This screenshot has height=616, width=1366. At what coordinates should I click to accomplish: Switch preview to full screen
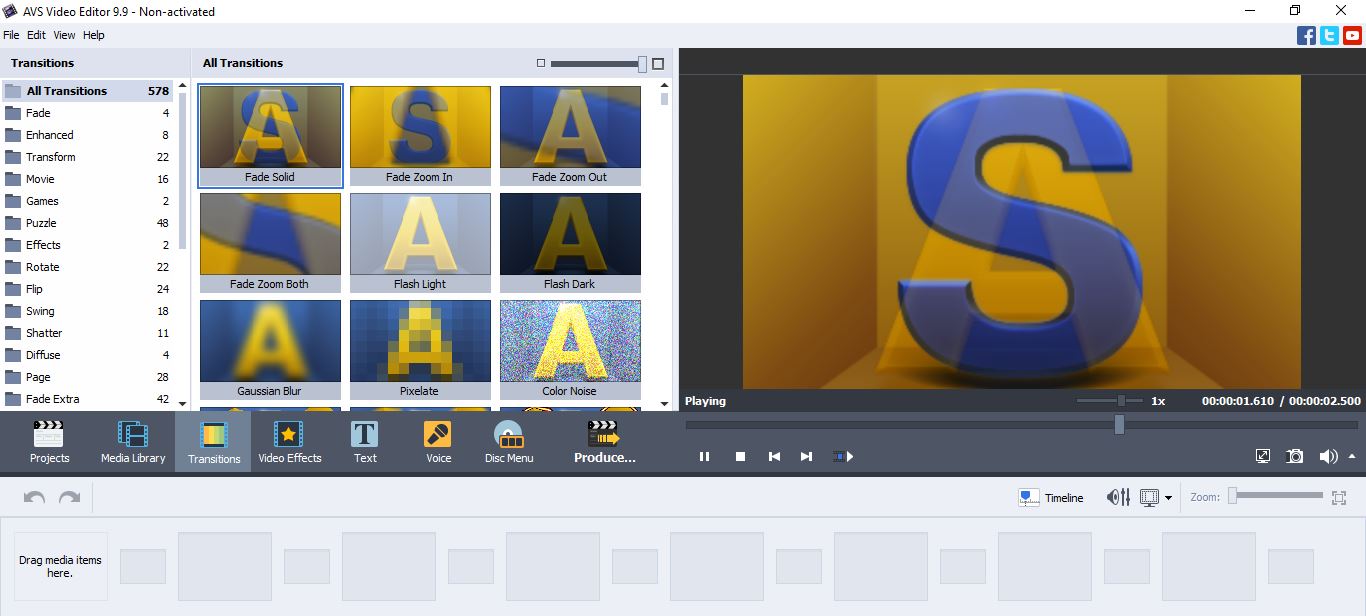click(x=1263, y=456)
